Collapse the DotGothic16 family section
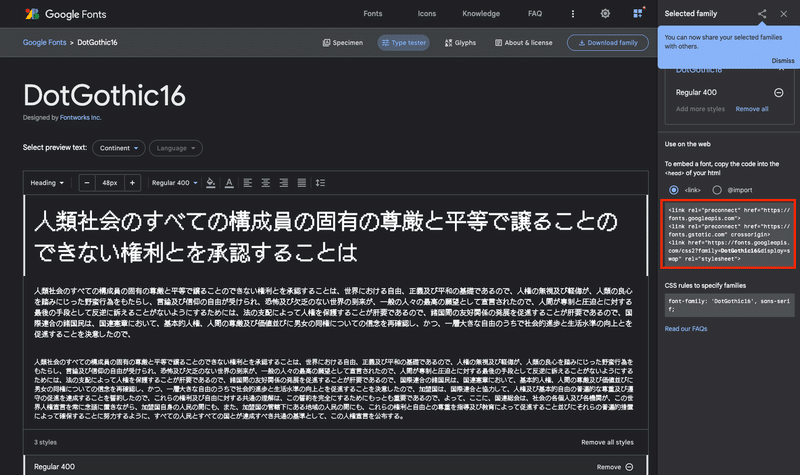 click(x=781, y=69)
